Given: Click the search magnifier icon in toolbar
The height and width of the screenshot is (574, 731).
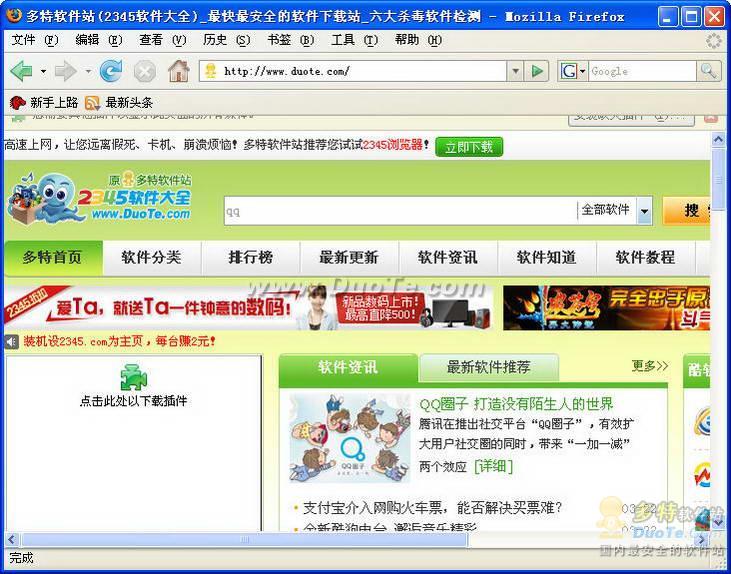Looking at the screenshot, I should point(709,71).
